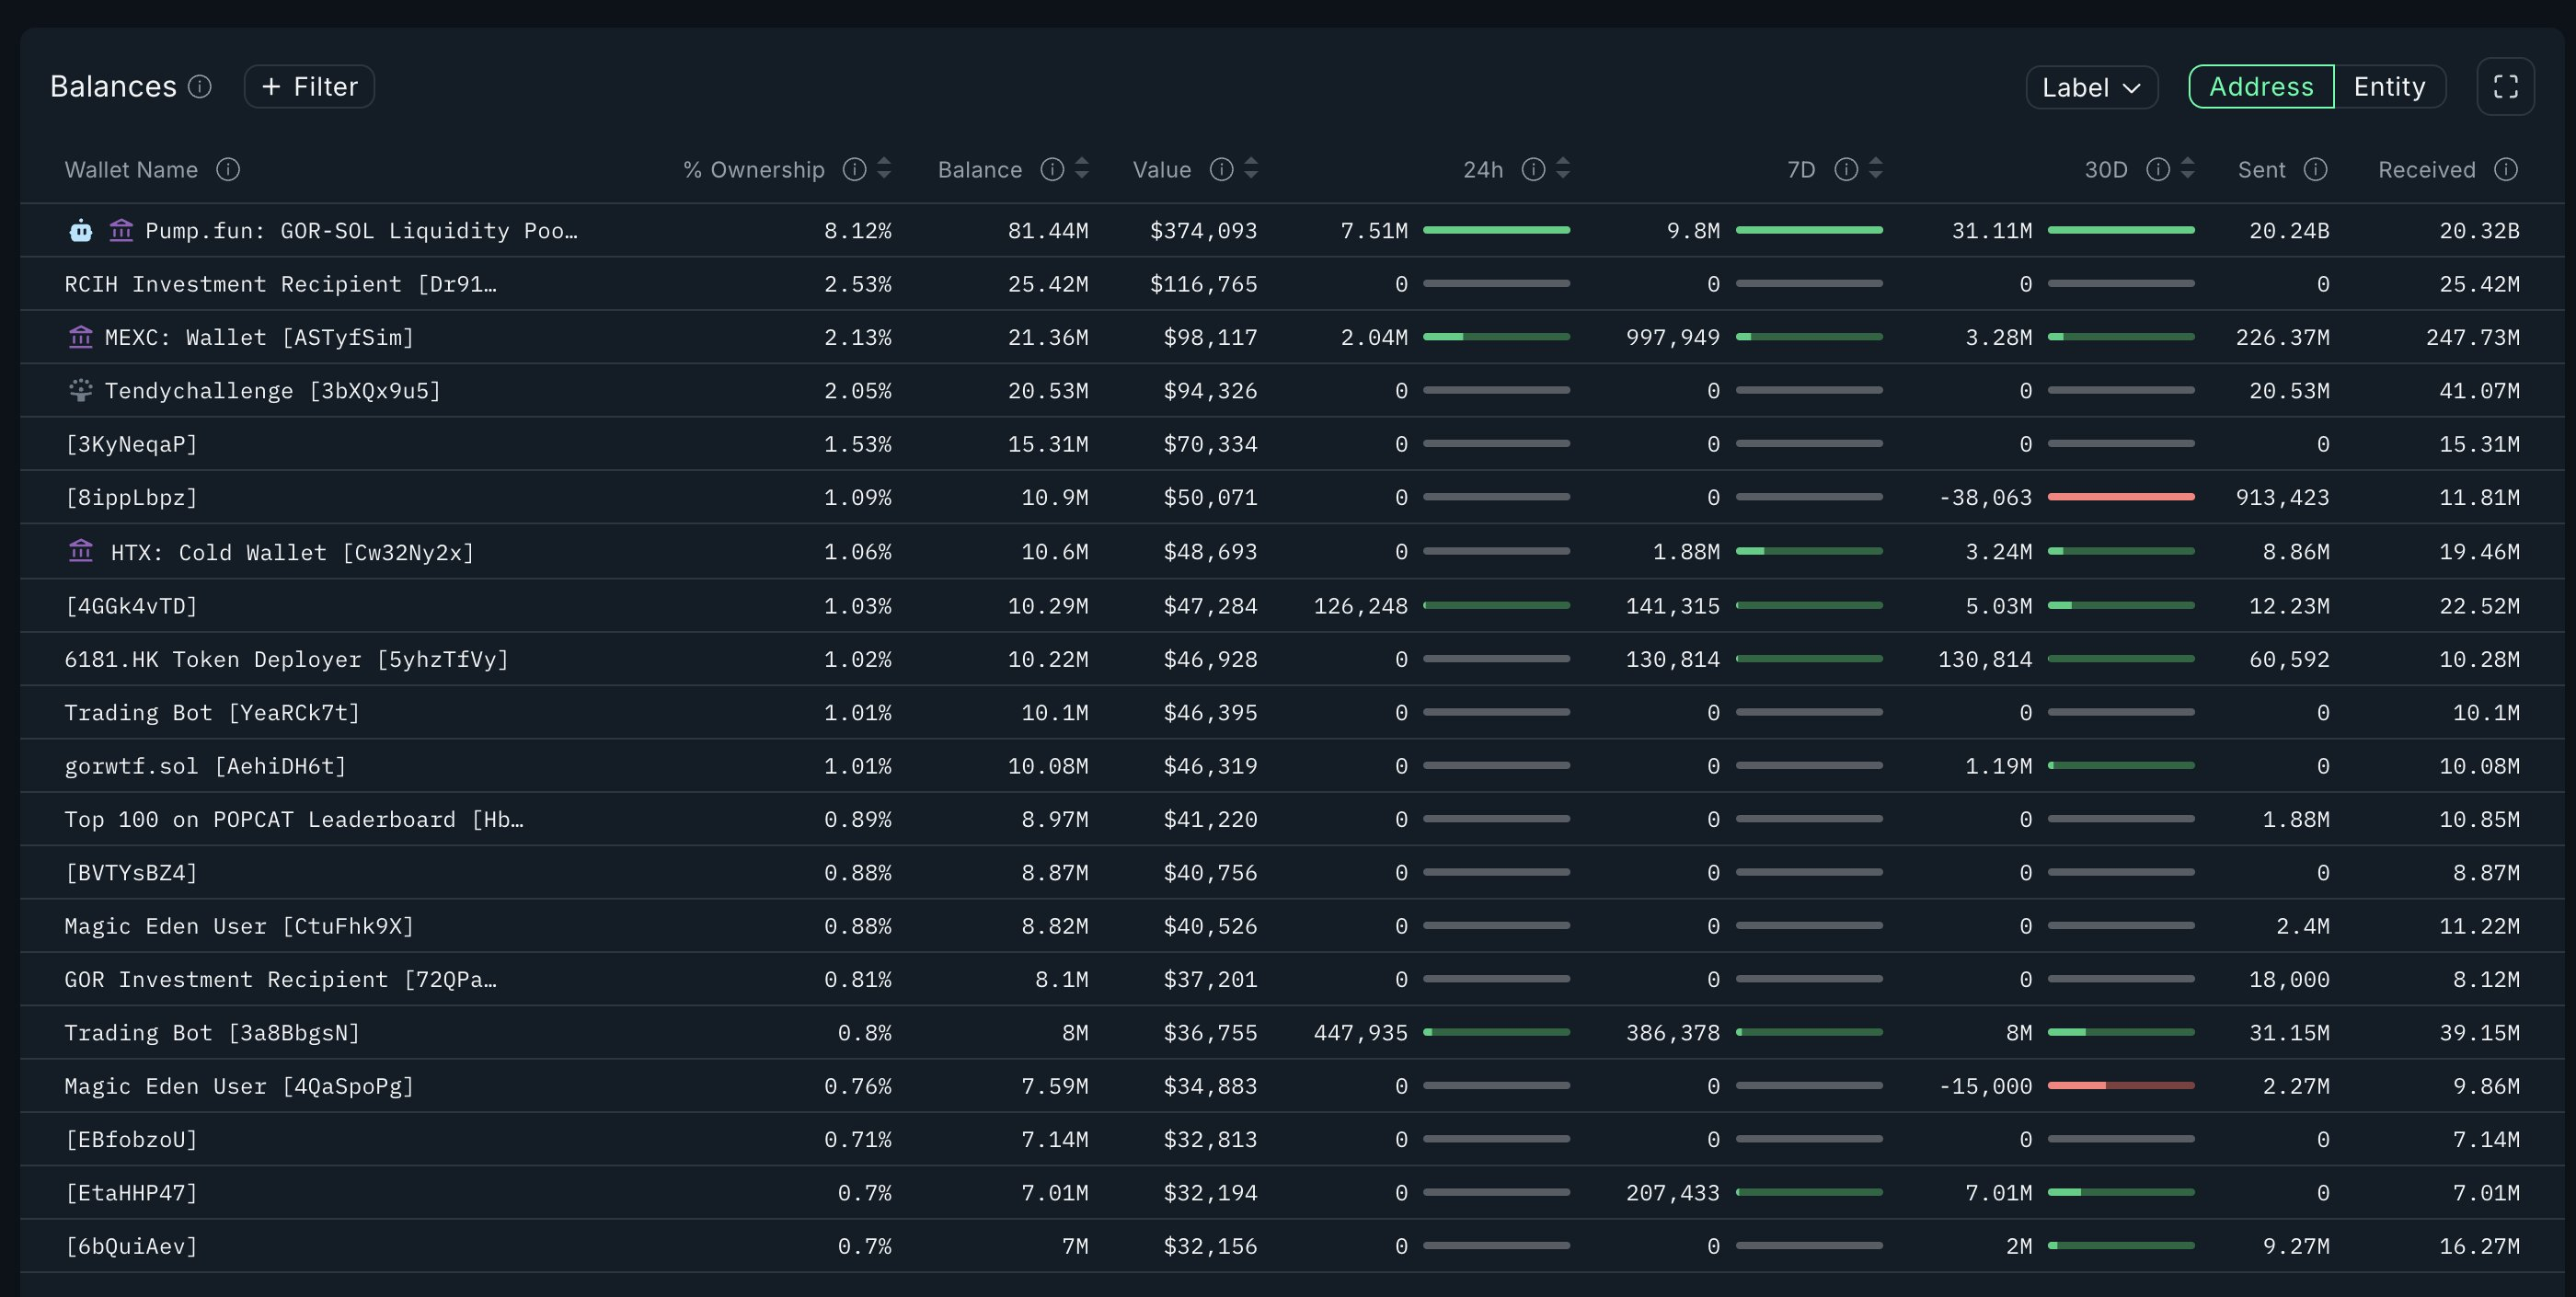Click the Received column info icon

(2505, 170)
